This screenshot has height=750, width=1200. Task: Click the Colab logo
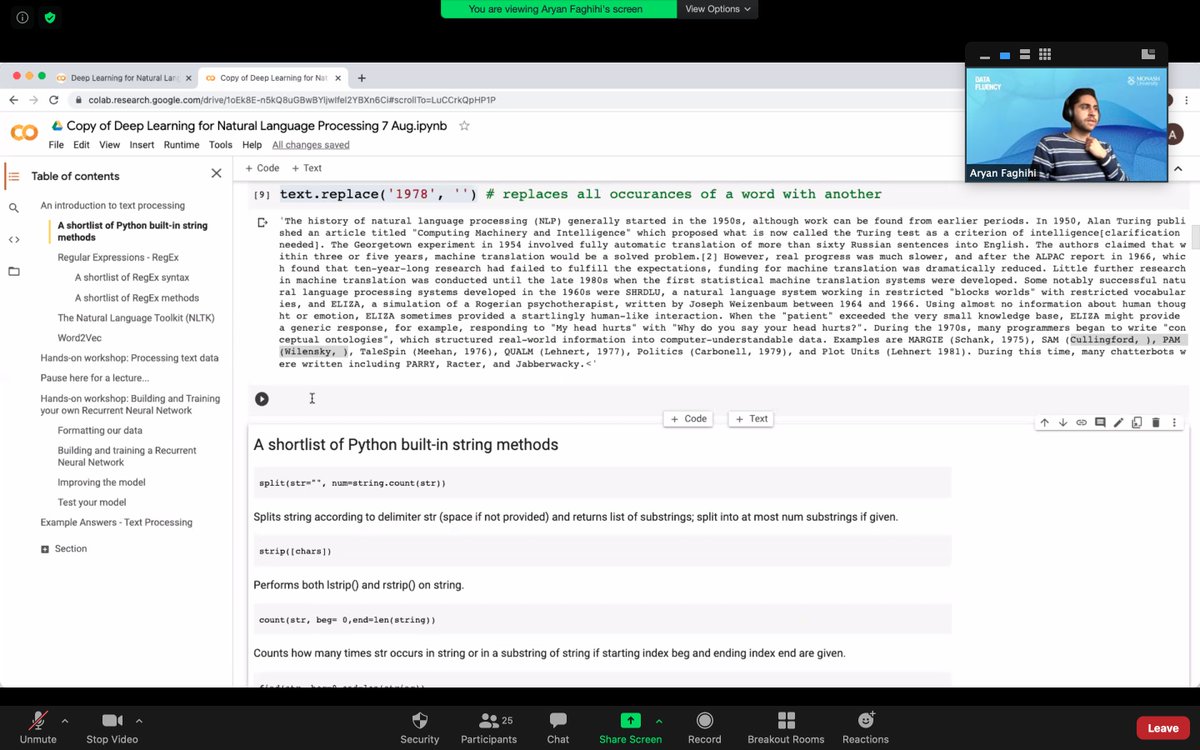(x=24, y=132)
